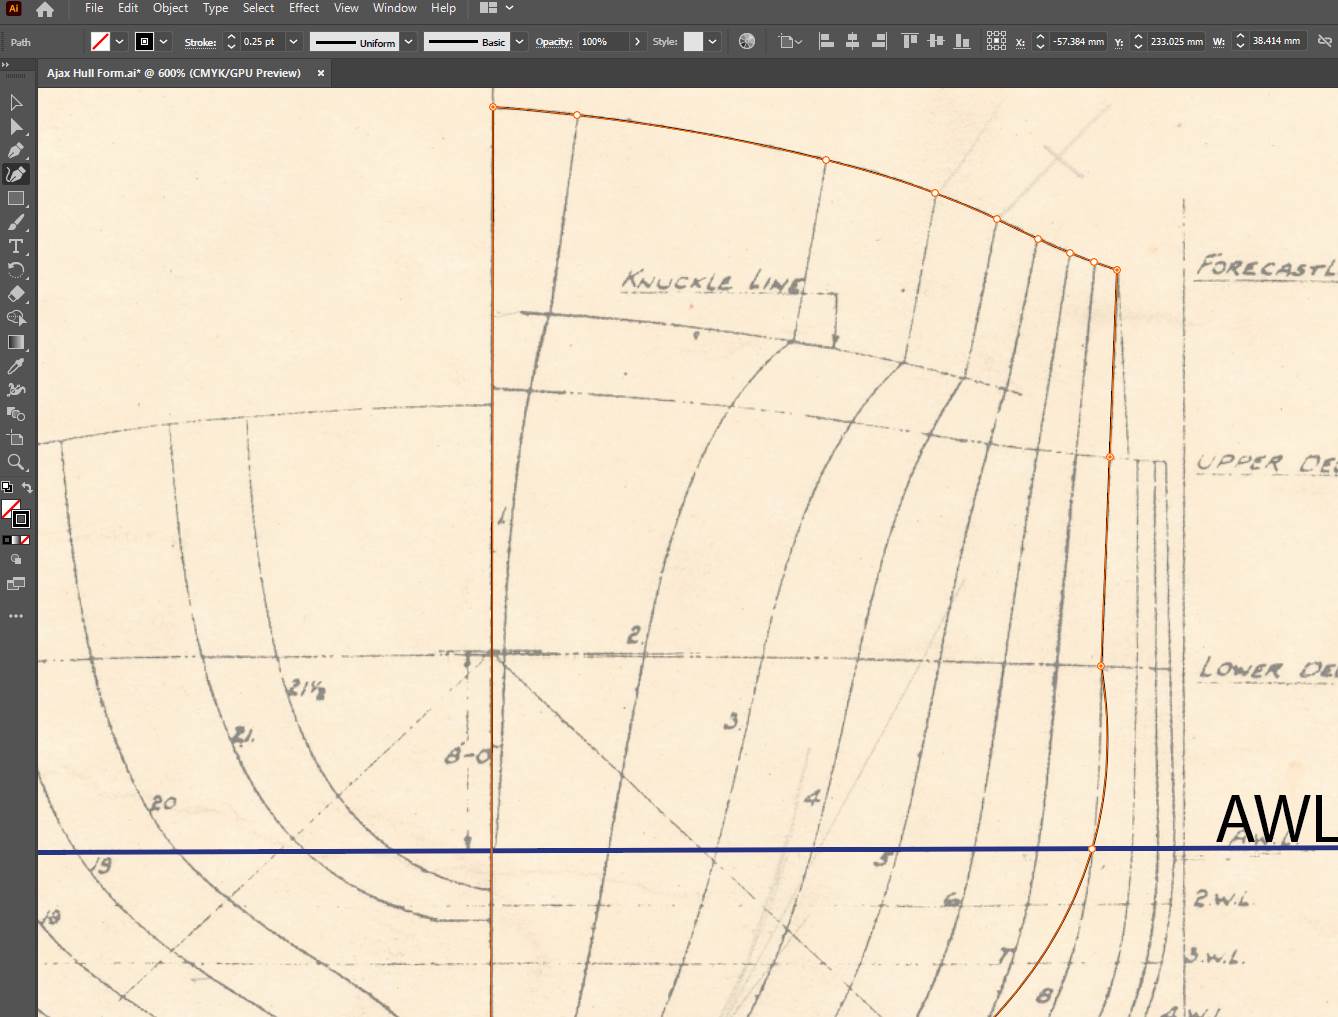Swap fill and stroke colors
The height and width of the screenshot is (1017, 1338).
[27, 488]
